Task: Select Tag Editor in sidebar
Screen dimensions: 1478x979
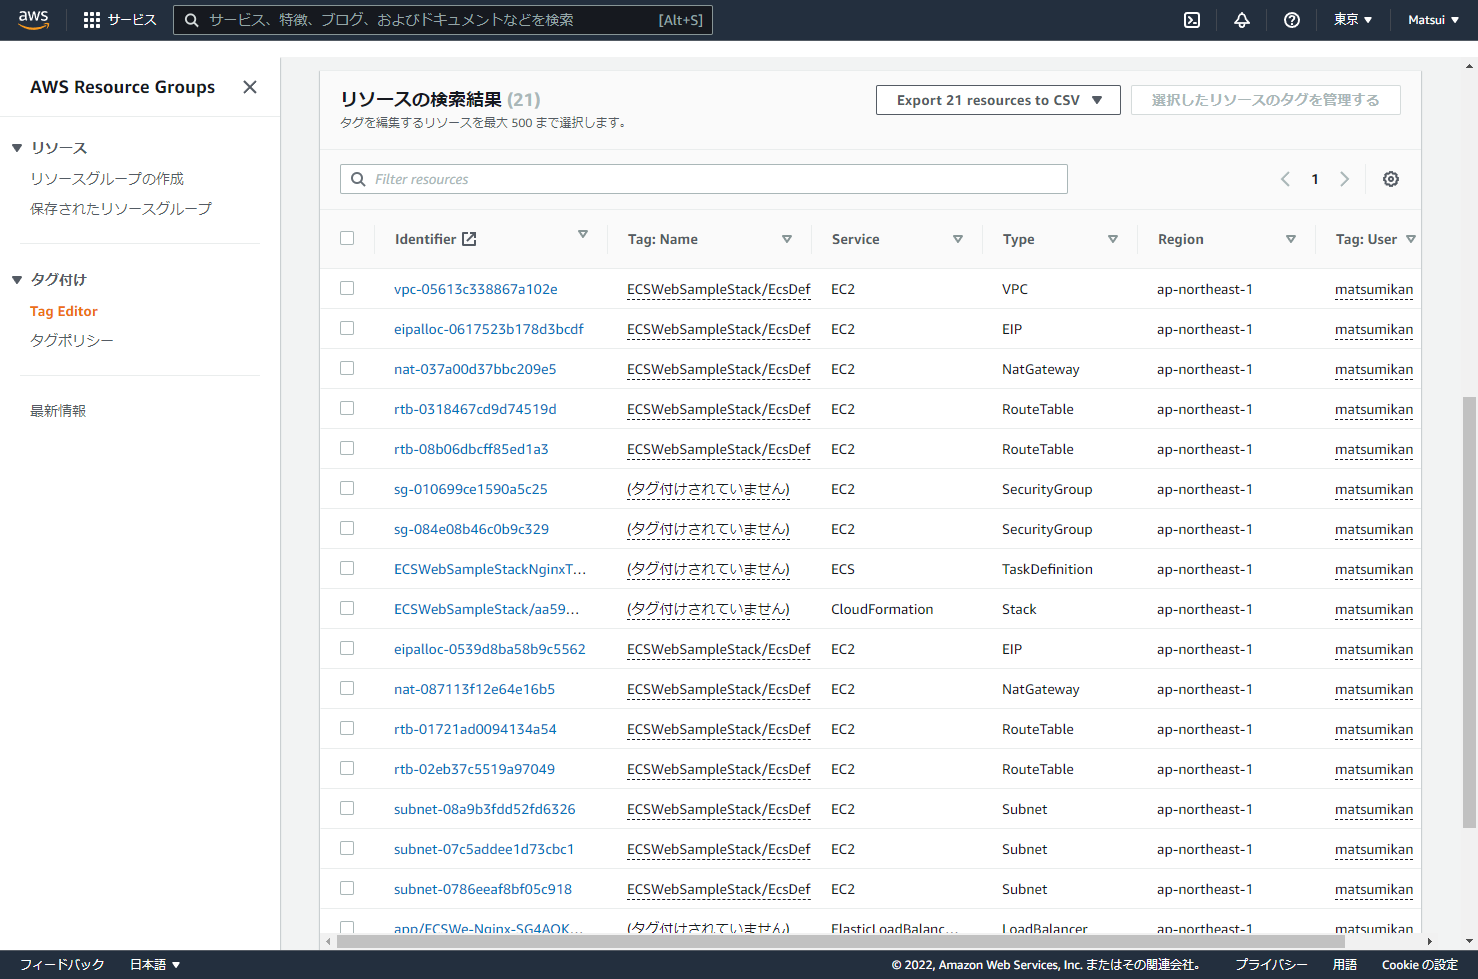Action: 64,311
